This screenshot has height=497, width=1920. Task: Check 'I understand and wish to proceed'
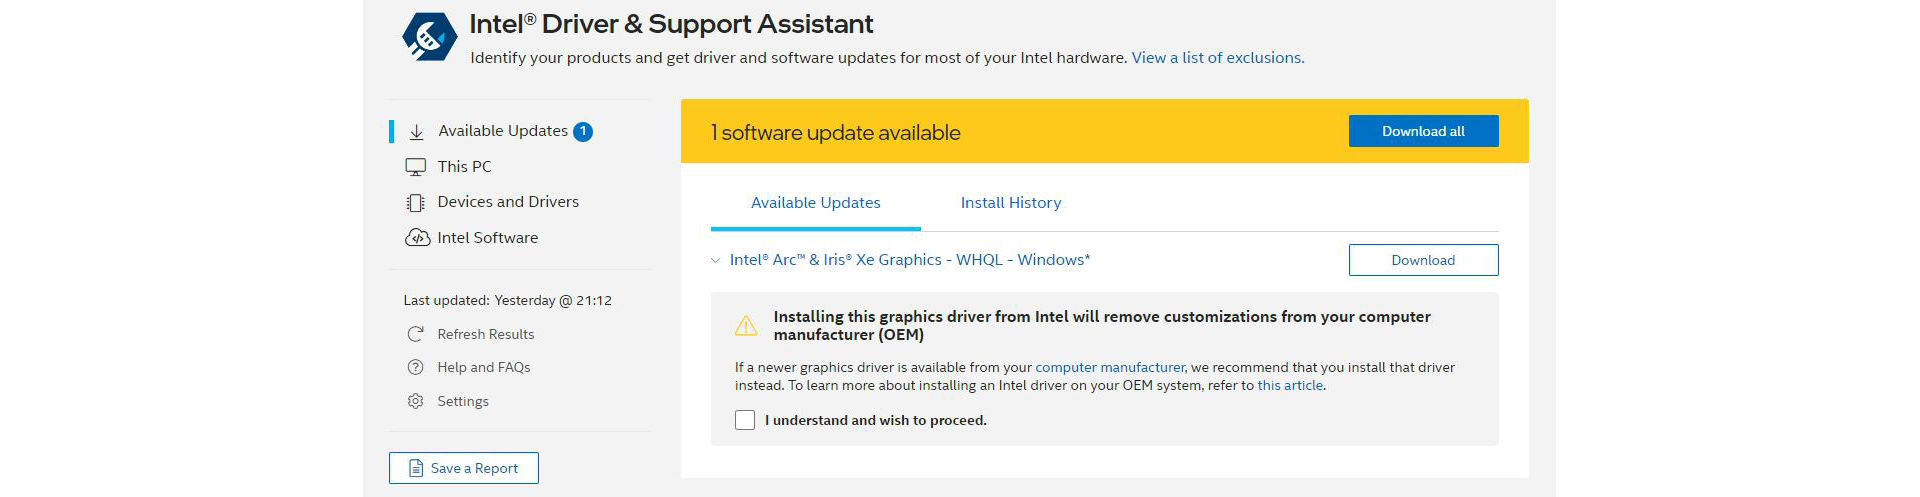click(745, 420)
